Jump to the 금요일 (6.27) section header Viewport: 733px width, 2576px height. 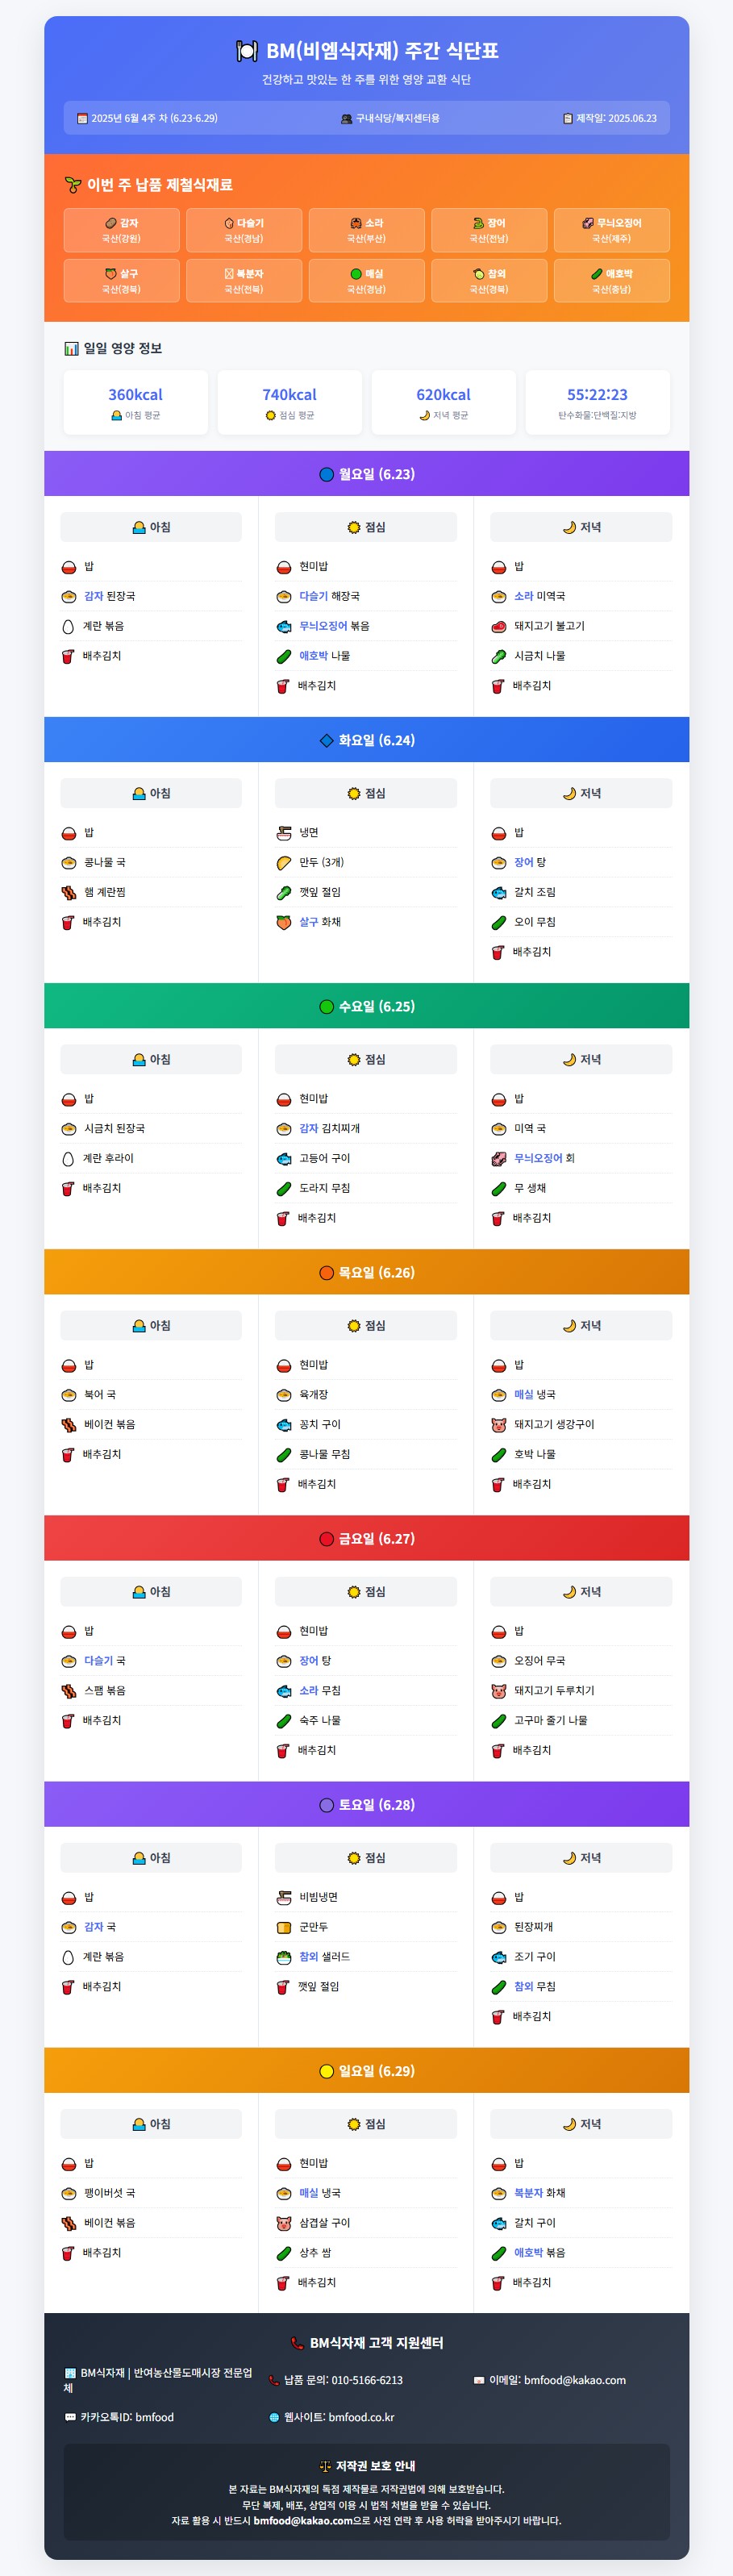tap(366, 1538)
